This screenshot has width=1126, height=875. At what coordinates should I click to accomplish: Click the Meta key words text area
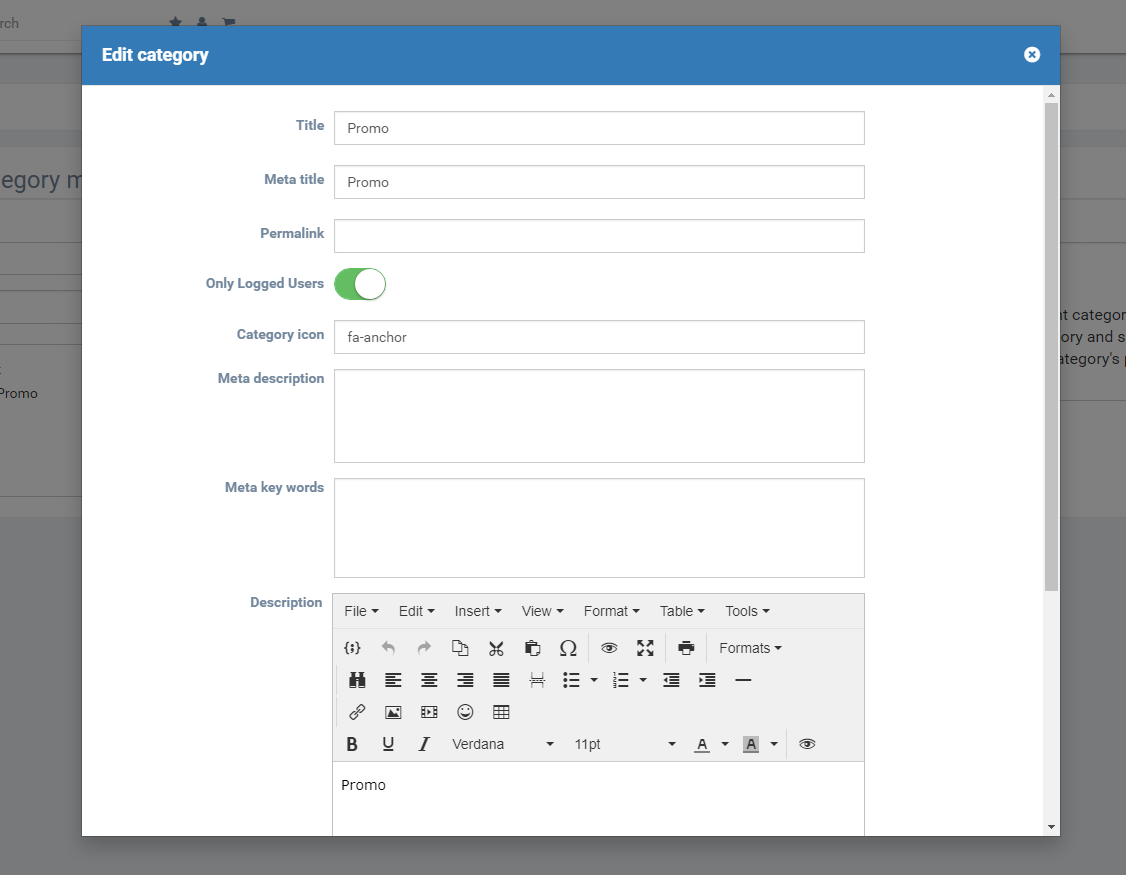599,528
